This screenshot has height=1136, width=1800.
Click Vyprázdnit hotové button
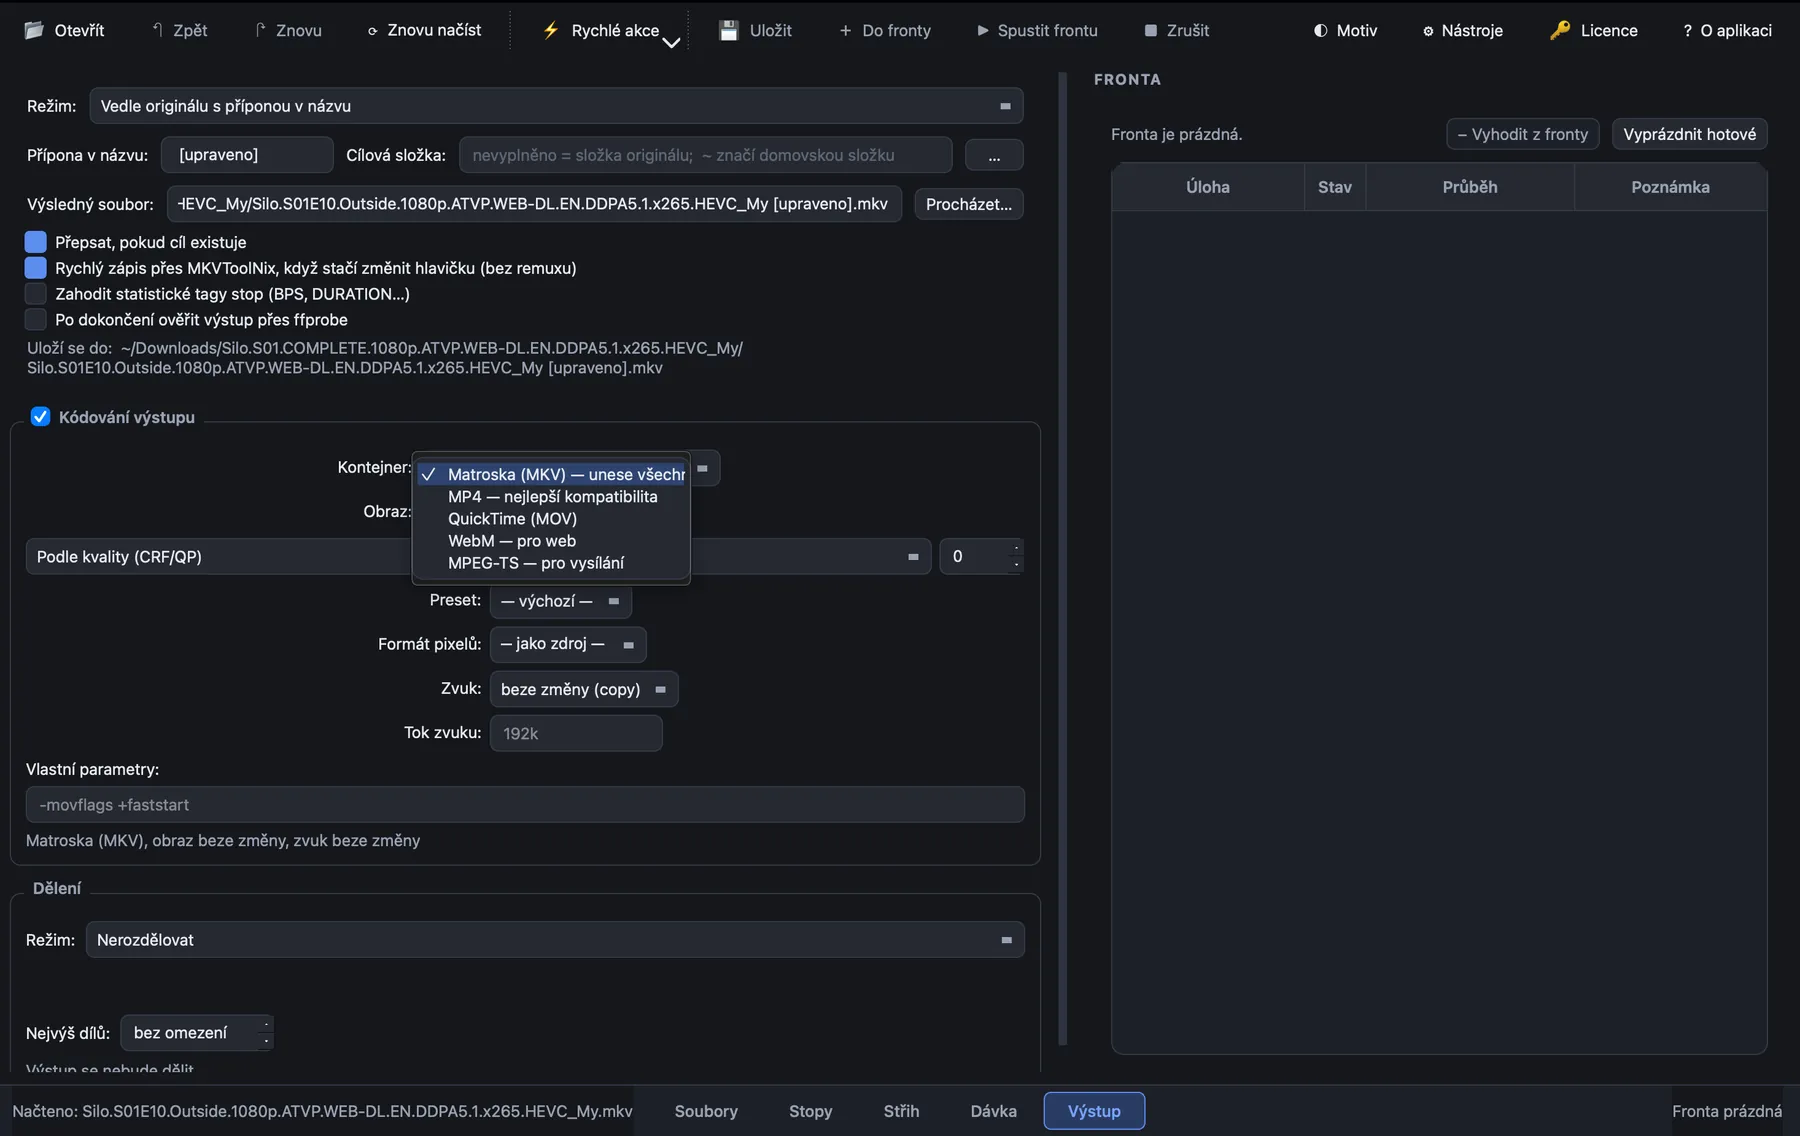(1690, 134)
